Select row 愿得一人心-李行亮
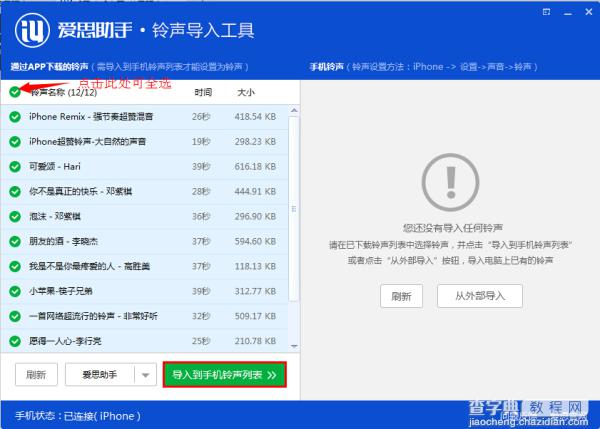The height and width of the screenshot is (429, 600). point(145,341)
